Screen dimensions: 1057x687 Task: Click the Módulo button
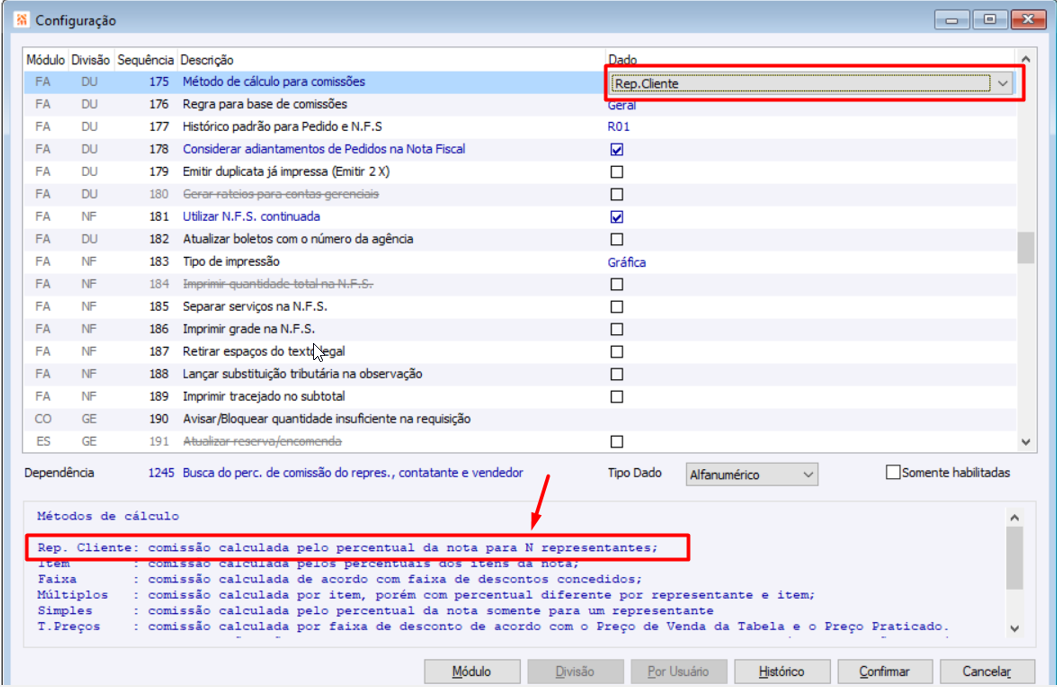coord(472,671)
